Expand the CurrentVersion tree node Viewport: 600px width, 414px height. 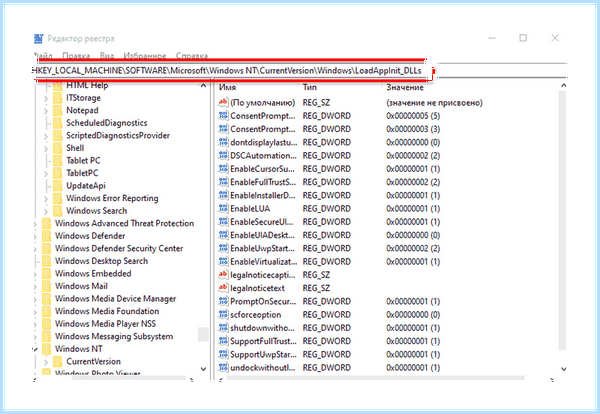46,362
